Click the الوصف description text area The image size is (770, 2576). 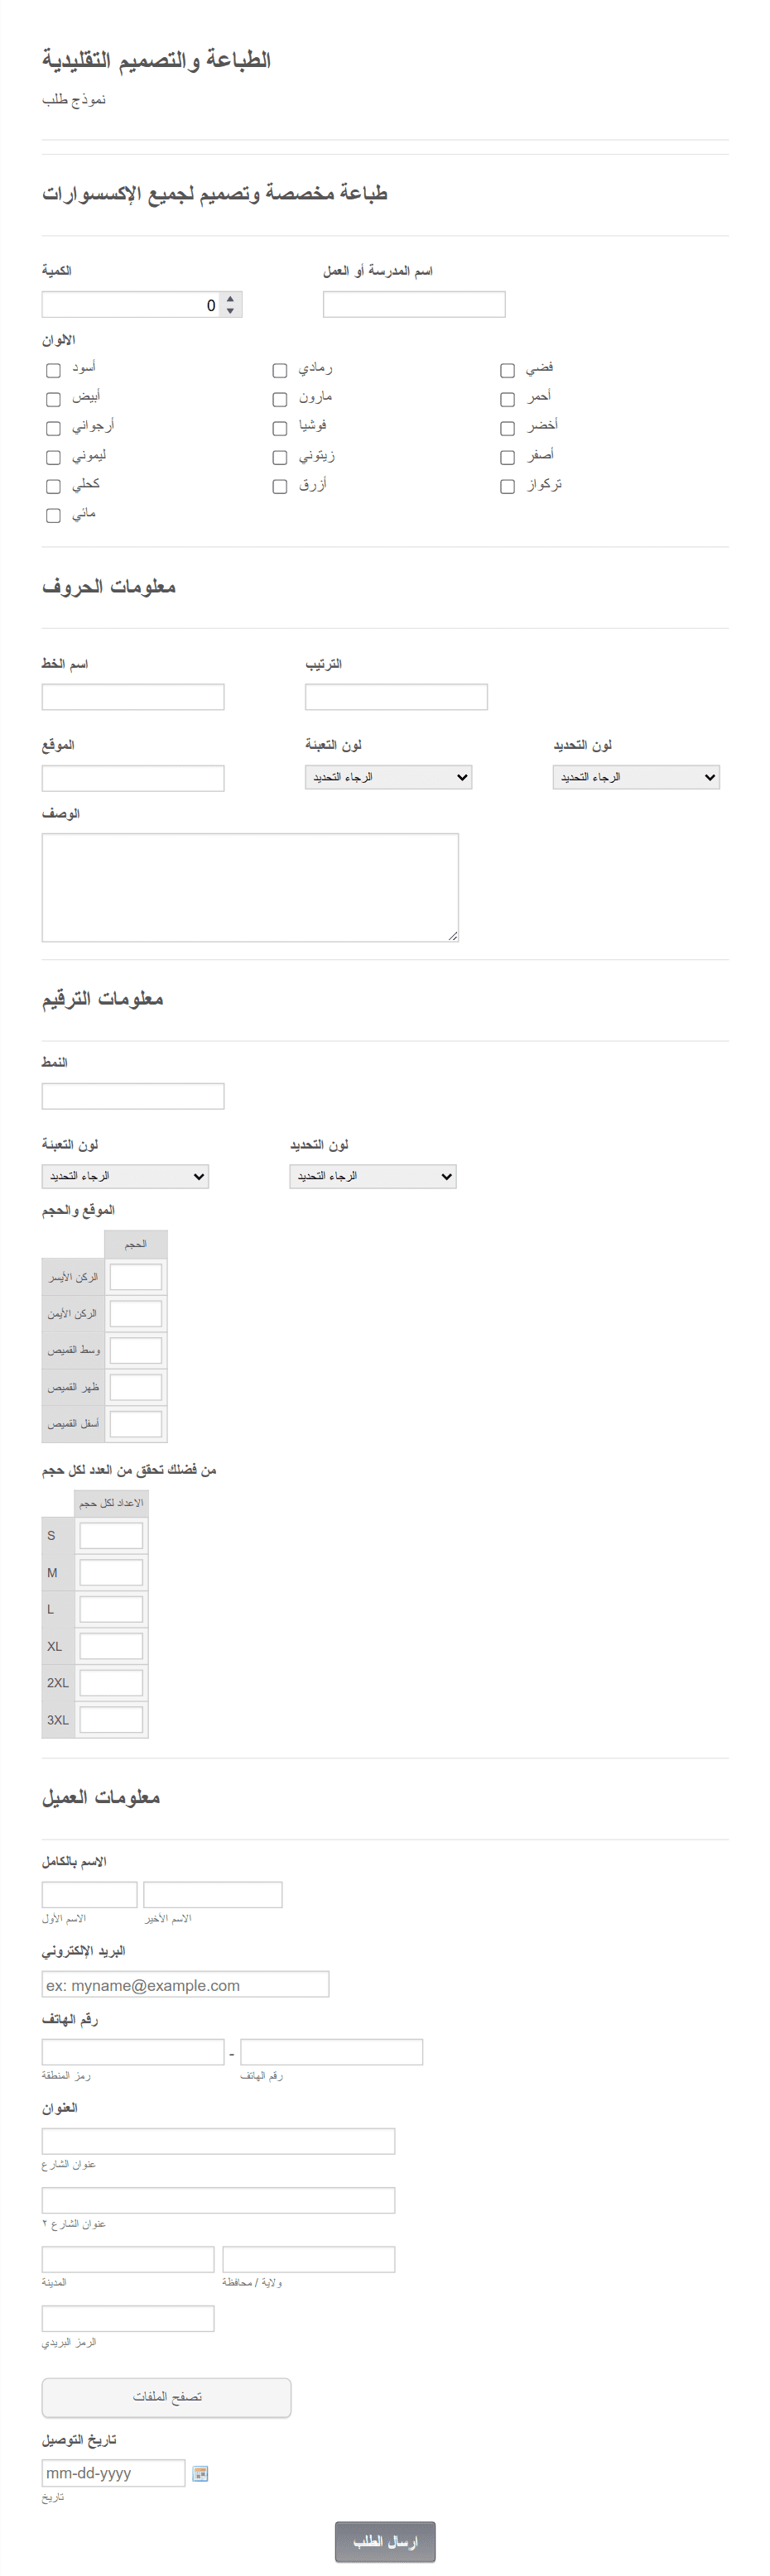(250, 887)
